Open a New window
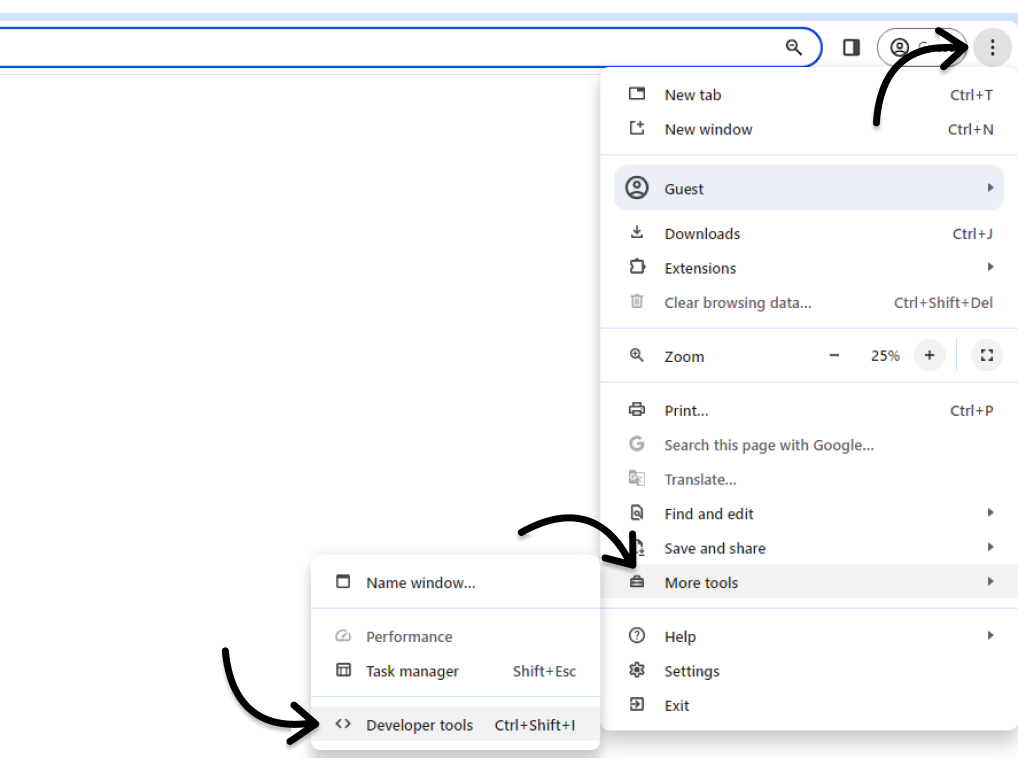 pyautogui.click(x=708, y=128)
